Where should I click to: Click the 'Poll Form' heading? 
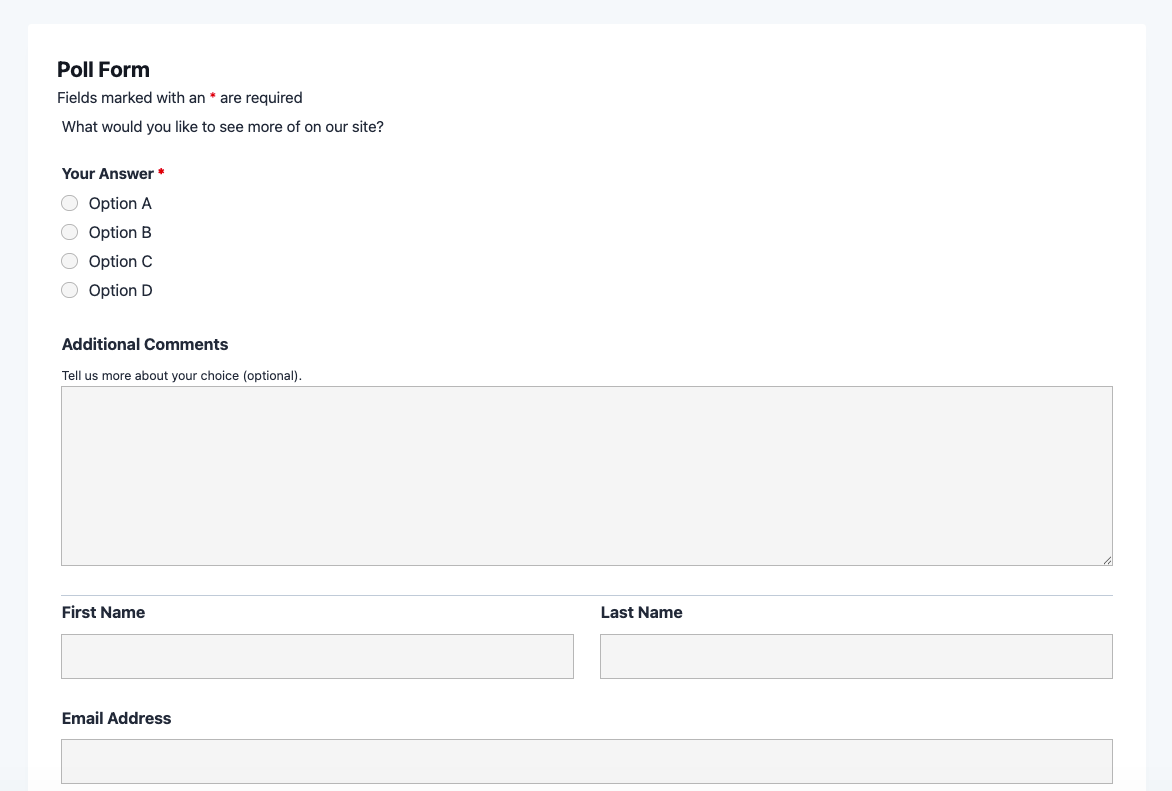103,69
